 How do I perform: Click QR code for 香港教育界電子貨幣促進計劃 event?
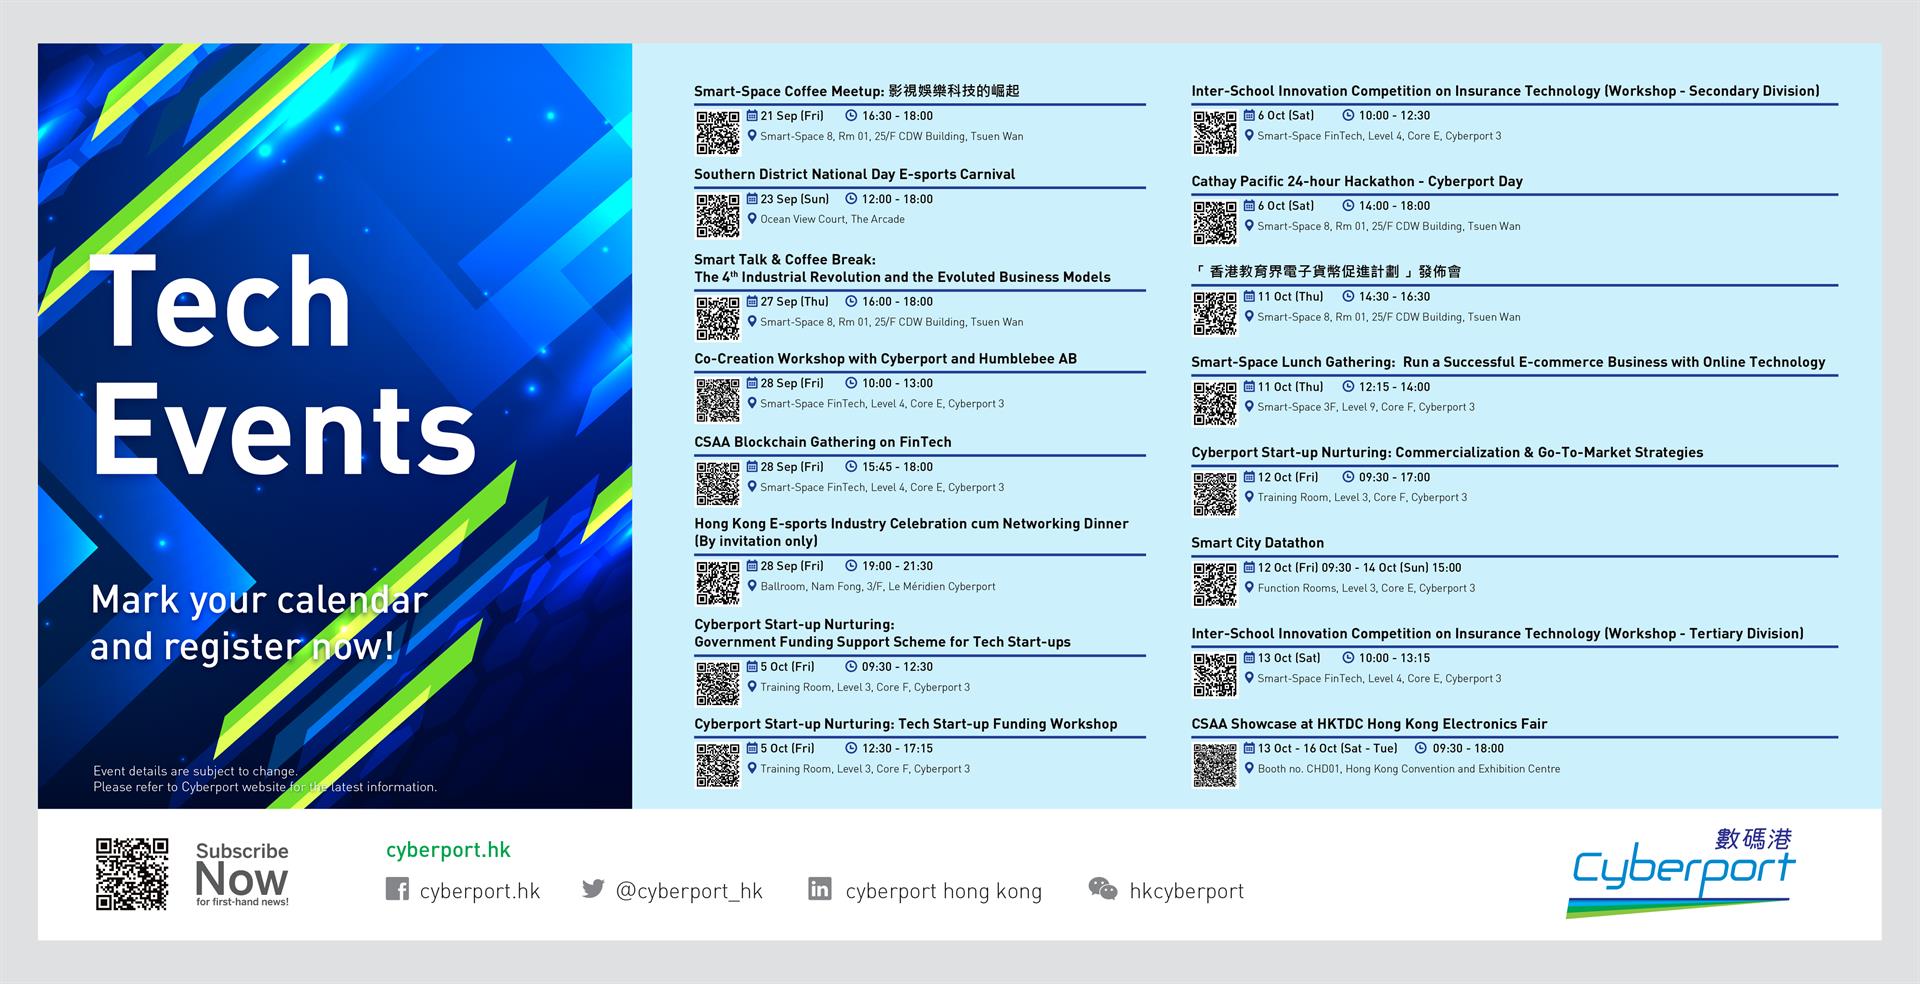point(1215,313)
